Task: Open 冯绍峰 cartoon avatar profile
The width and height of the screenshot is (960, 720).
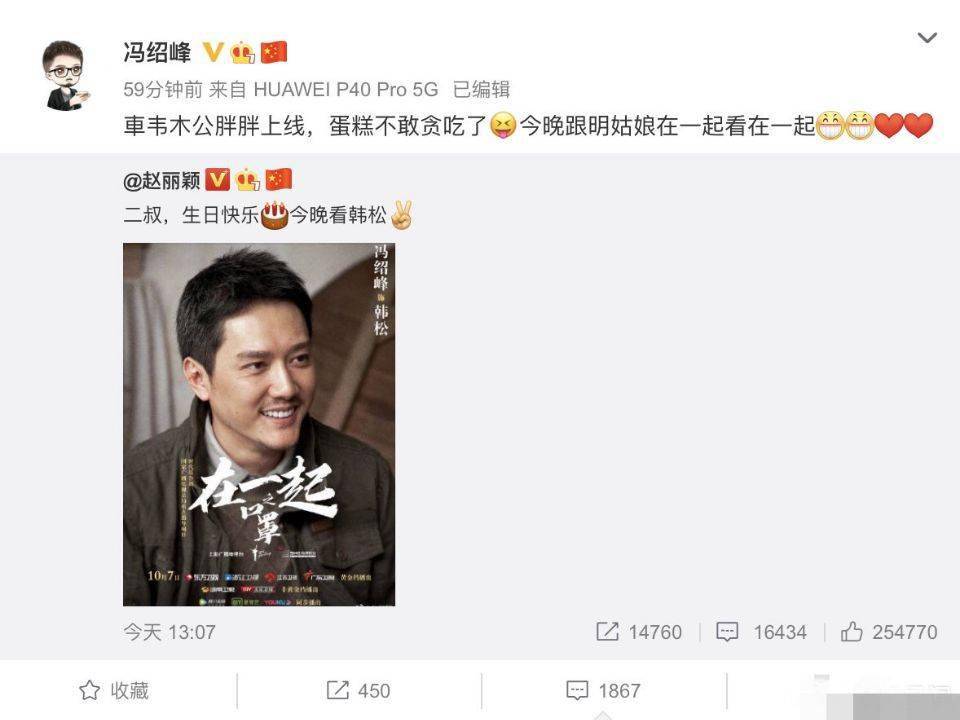Action: click(x=65, y=76)
